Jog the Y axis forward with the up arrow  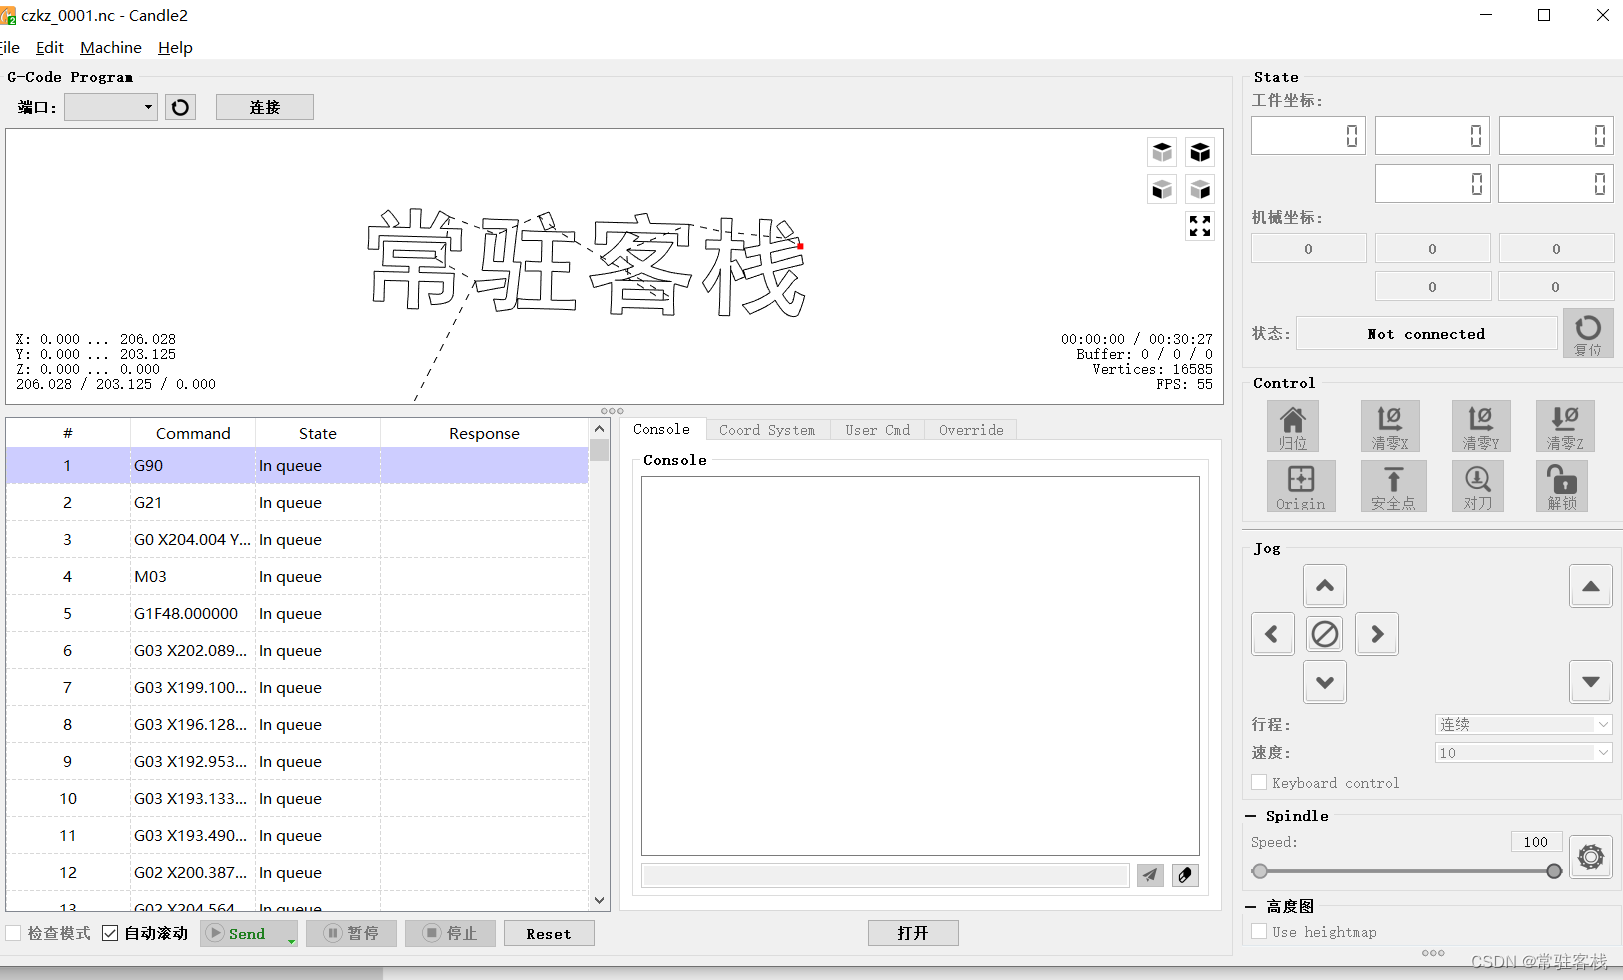[1325, 586]
